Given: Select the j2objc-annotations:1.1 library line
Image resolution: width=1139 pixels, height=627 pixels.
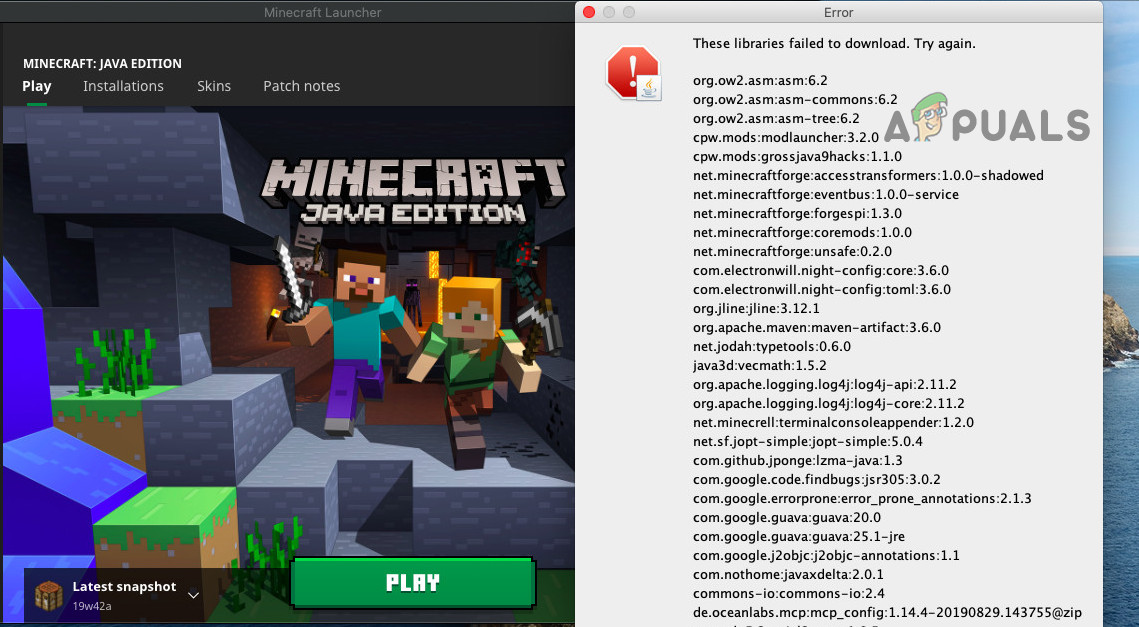Looking at the screenshot, I should coord(826,555).
